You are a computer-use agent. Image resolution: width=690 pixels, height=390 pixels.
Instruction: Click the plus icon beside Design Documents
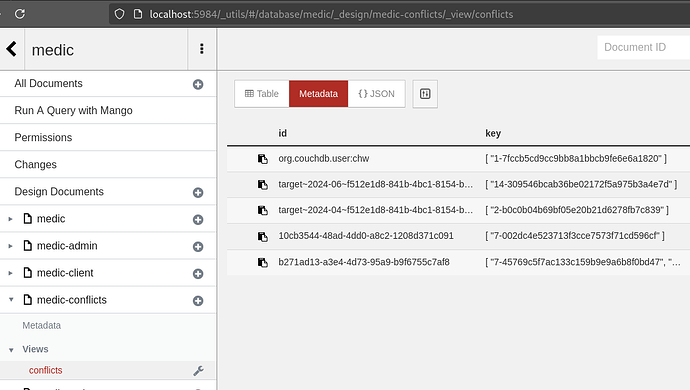[198, 193]
